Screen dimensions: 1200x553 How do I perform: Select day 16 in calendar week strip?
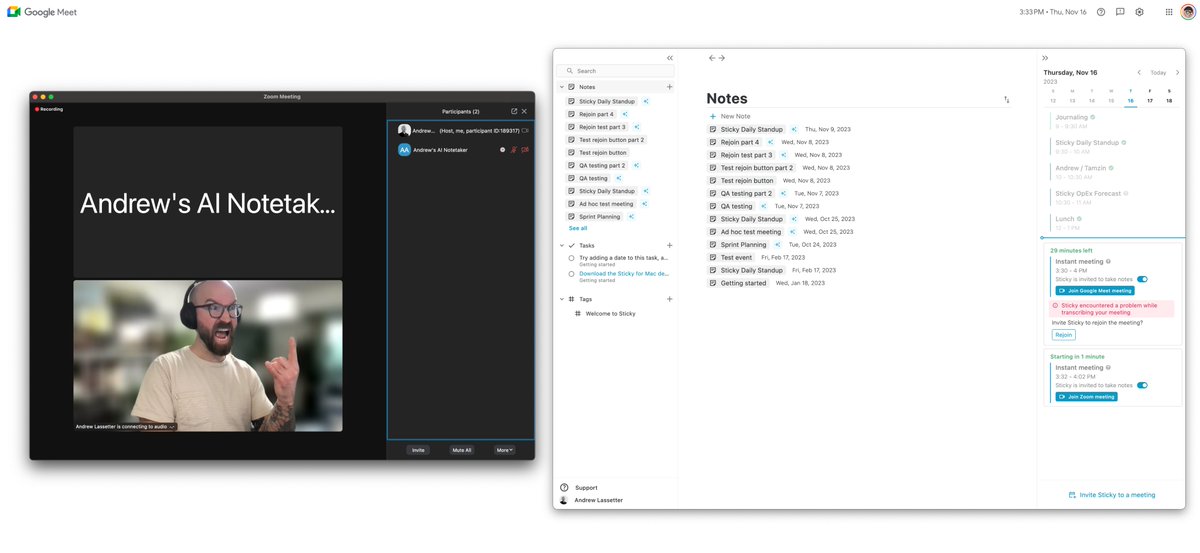pyautogui.click(x=1130, y=100)
